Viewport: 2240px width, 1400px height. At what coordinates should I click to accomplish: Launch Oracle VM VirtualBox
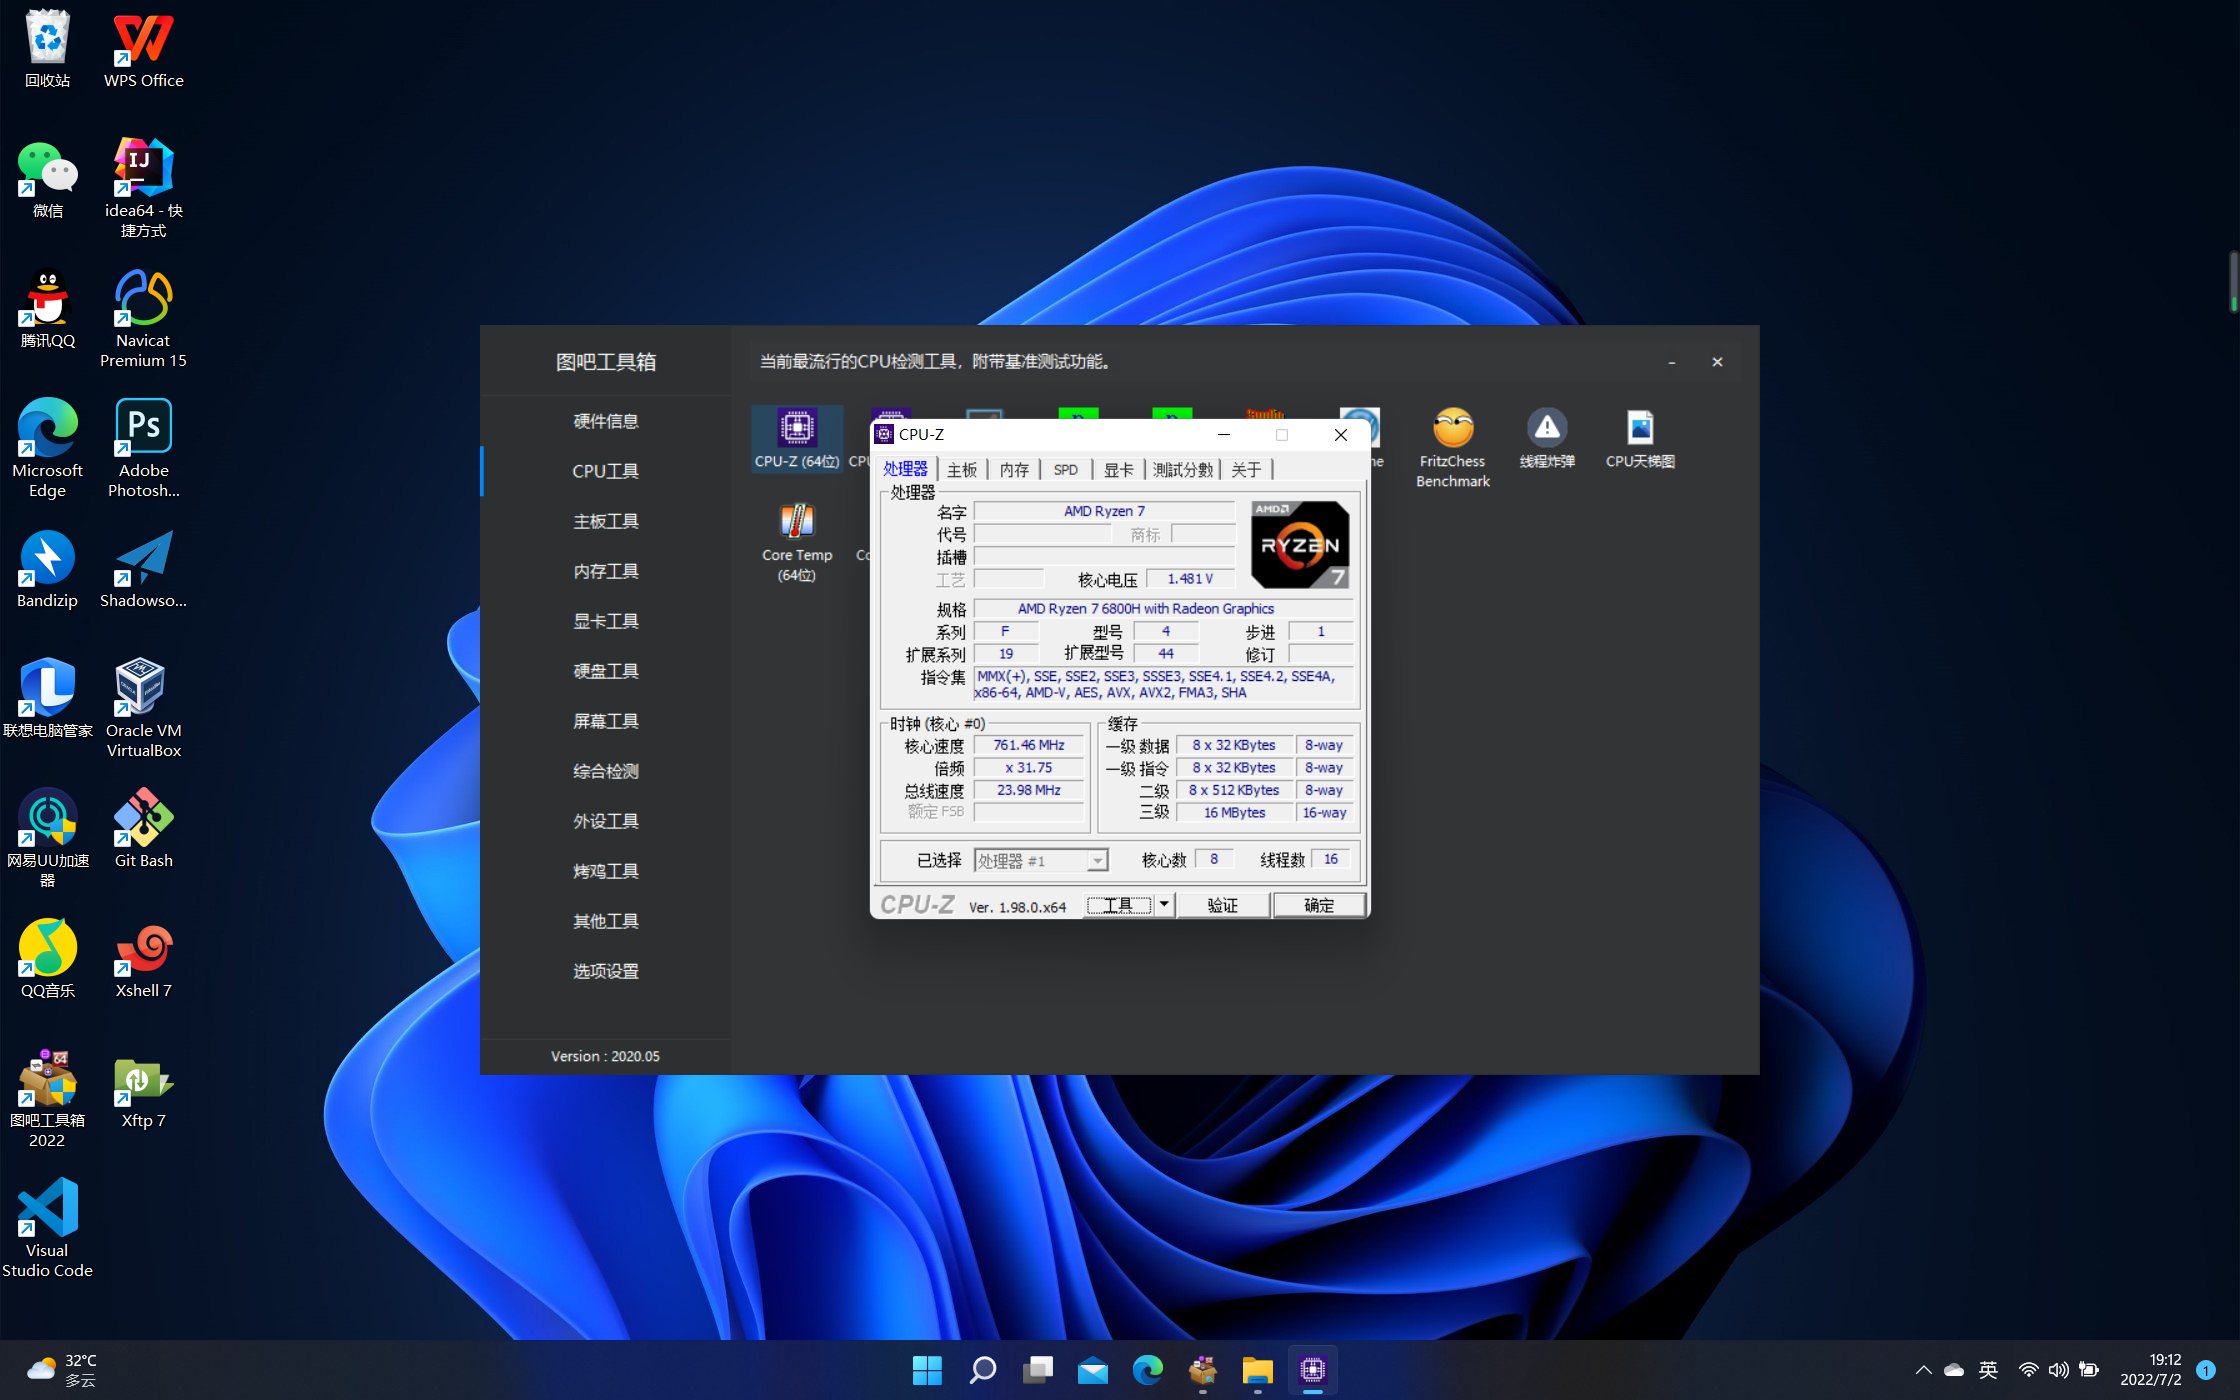pyautogui.click(x=143, y=708)
